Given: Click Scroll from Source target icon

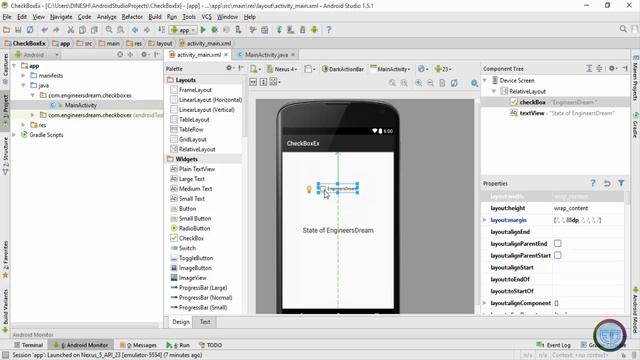Looking at the screenshot, I should [120, 54].
